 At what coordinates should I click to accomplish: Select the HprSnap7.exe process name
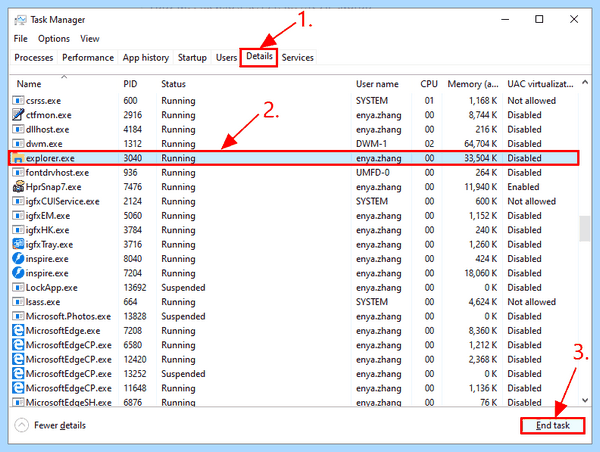coord(54,187)
